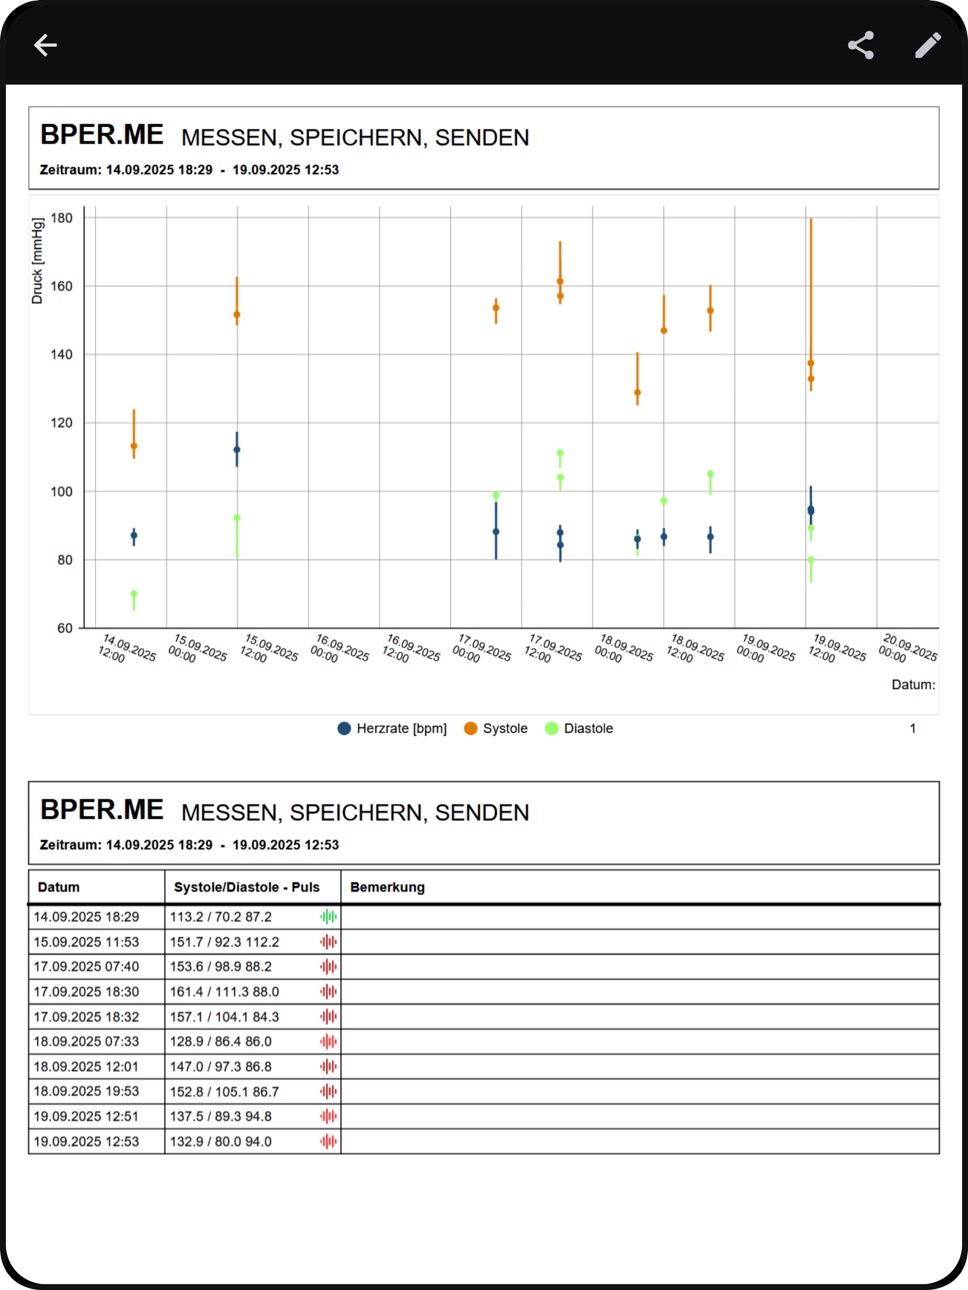968x1290 pixels.
Task: Click Systole legend orange dot
Action: [470, 729]
